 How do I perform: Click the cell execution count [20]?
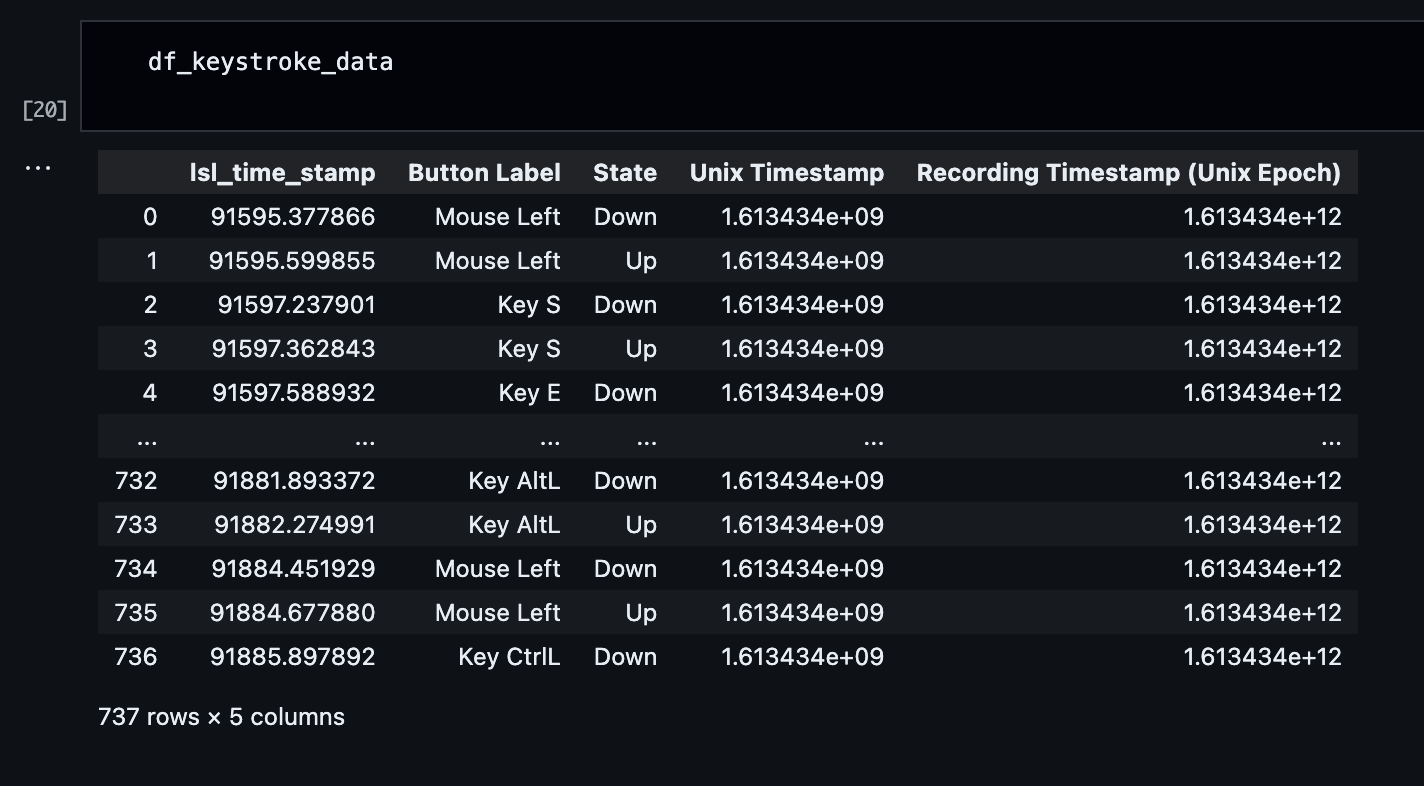point(45,110)
